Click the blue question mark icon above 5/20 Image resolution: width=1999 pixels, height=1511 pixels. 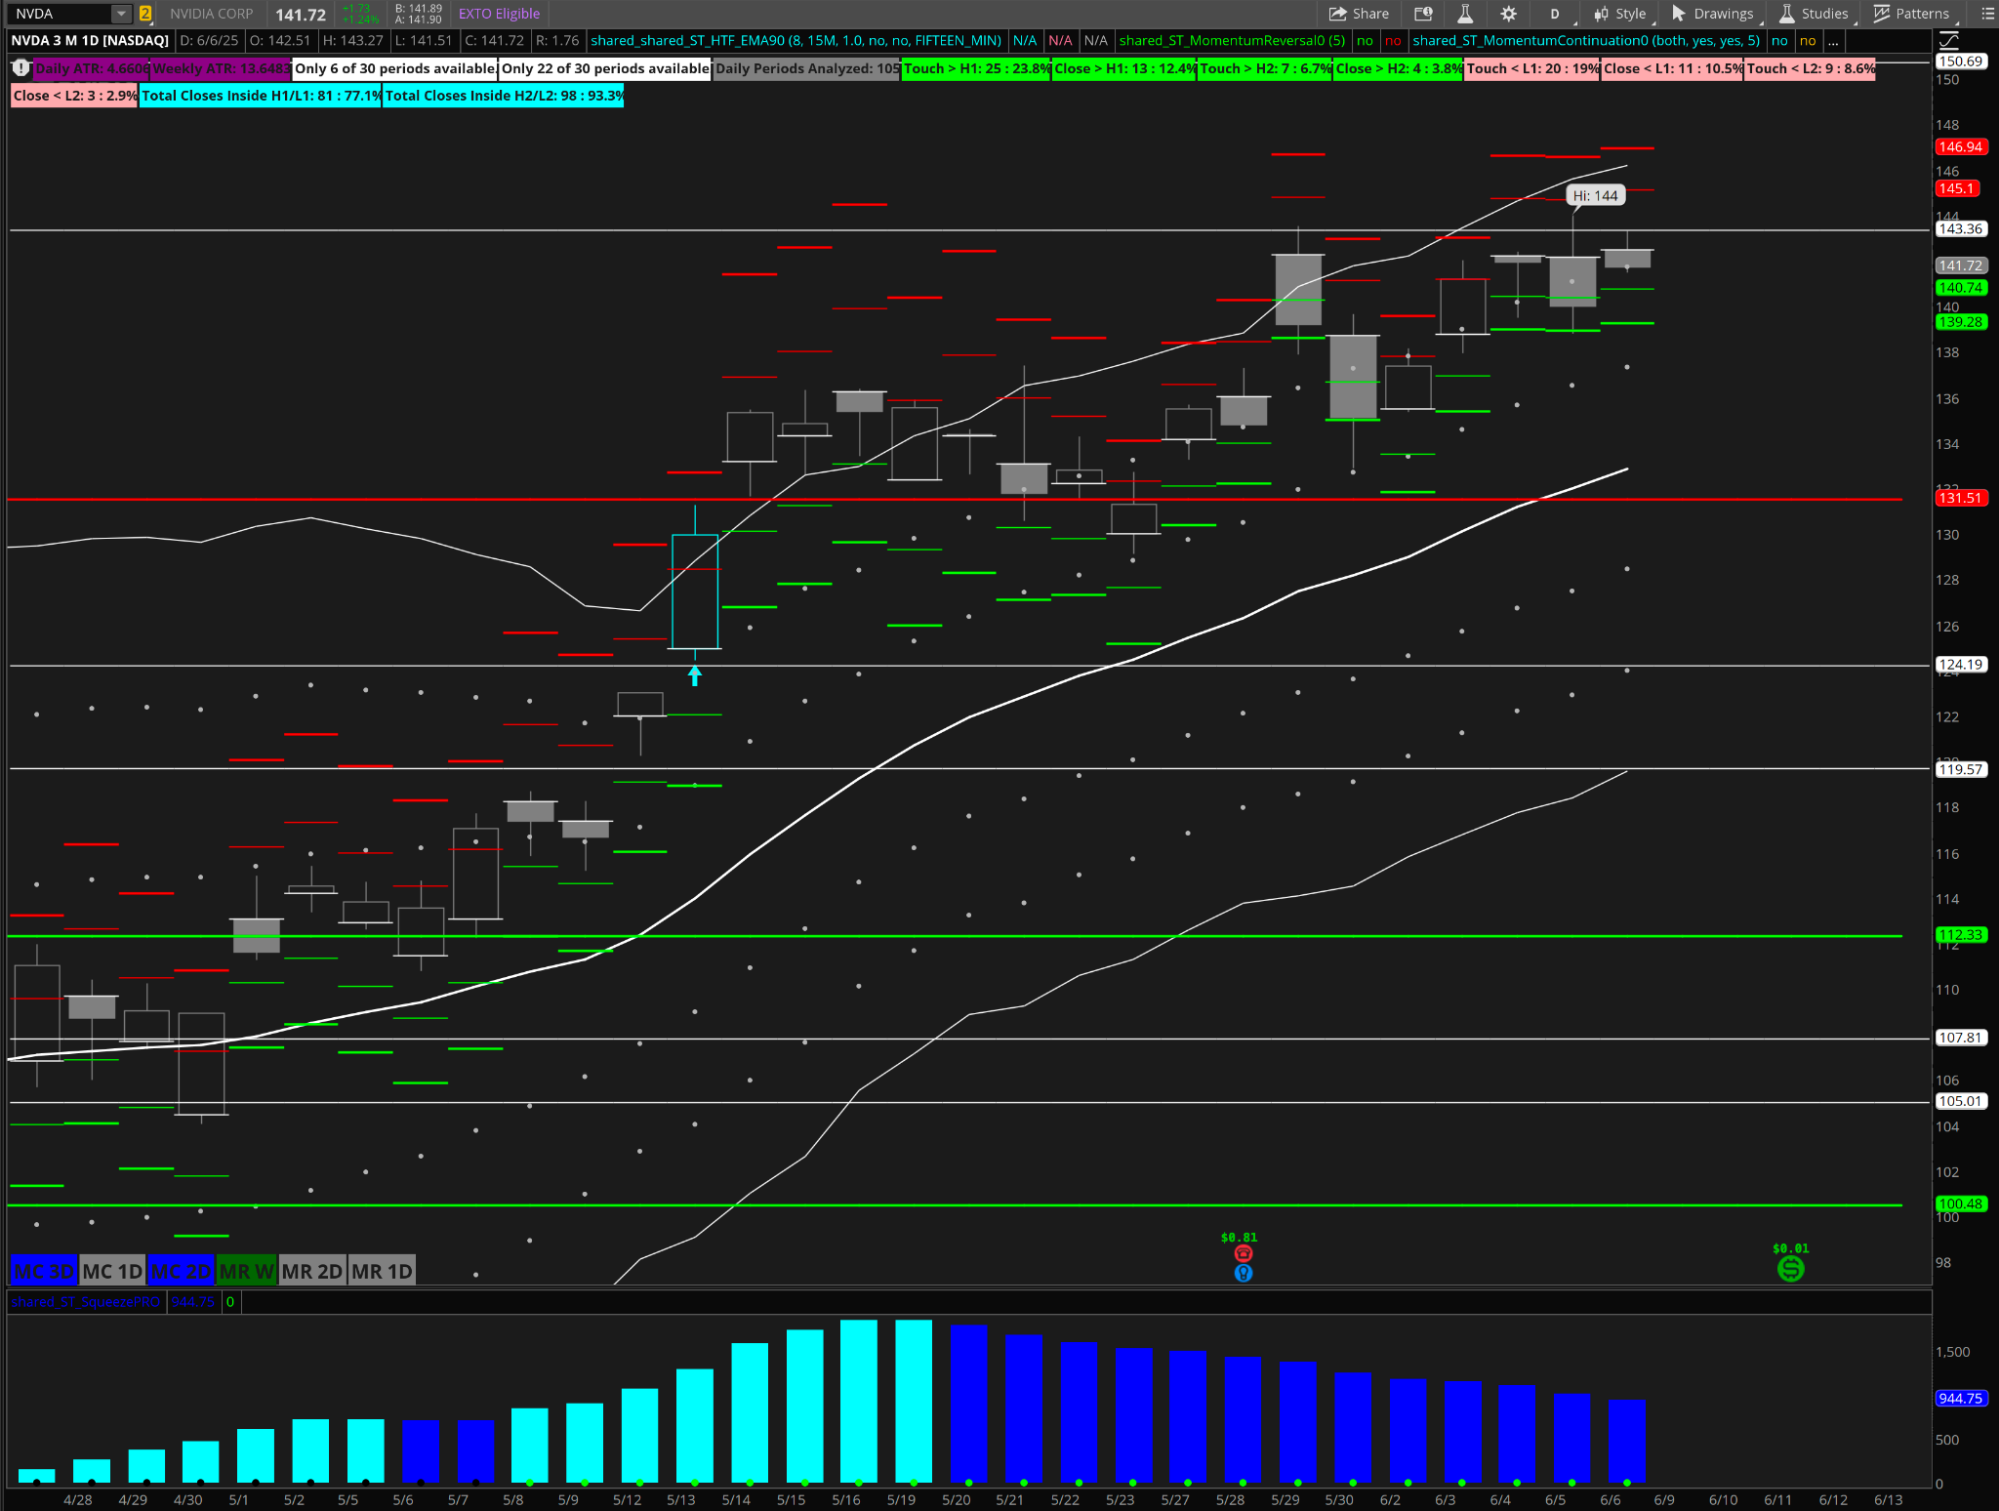(1242, 1271)
